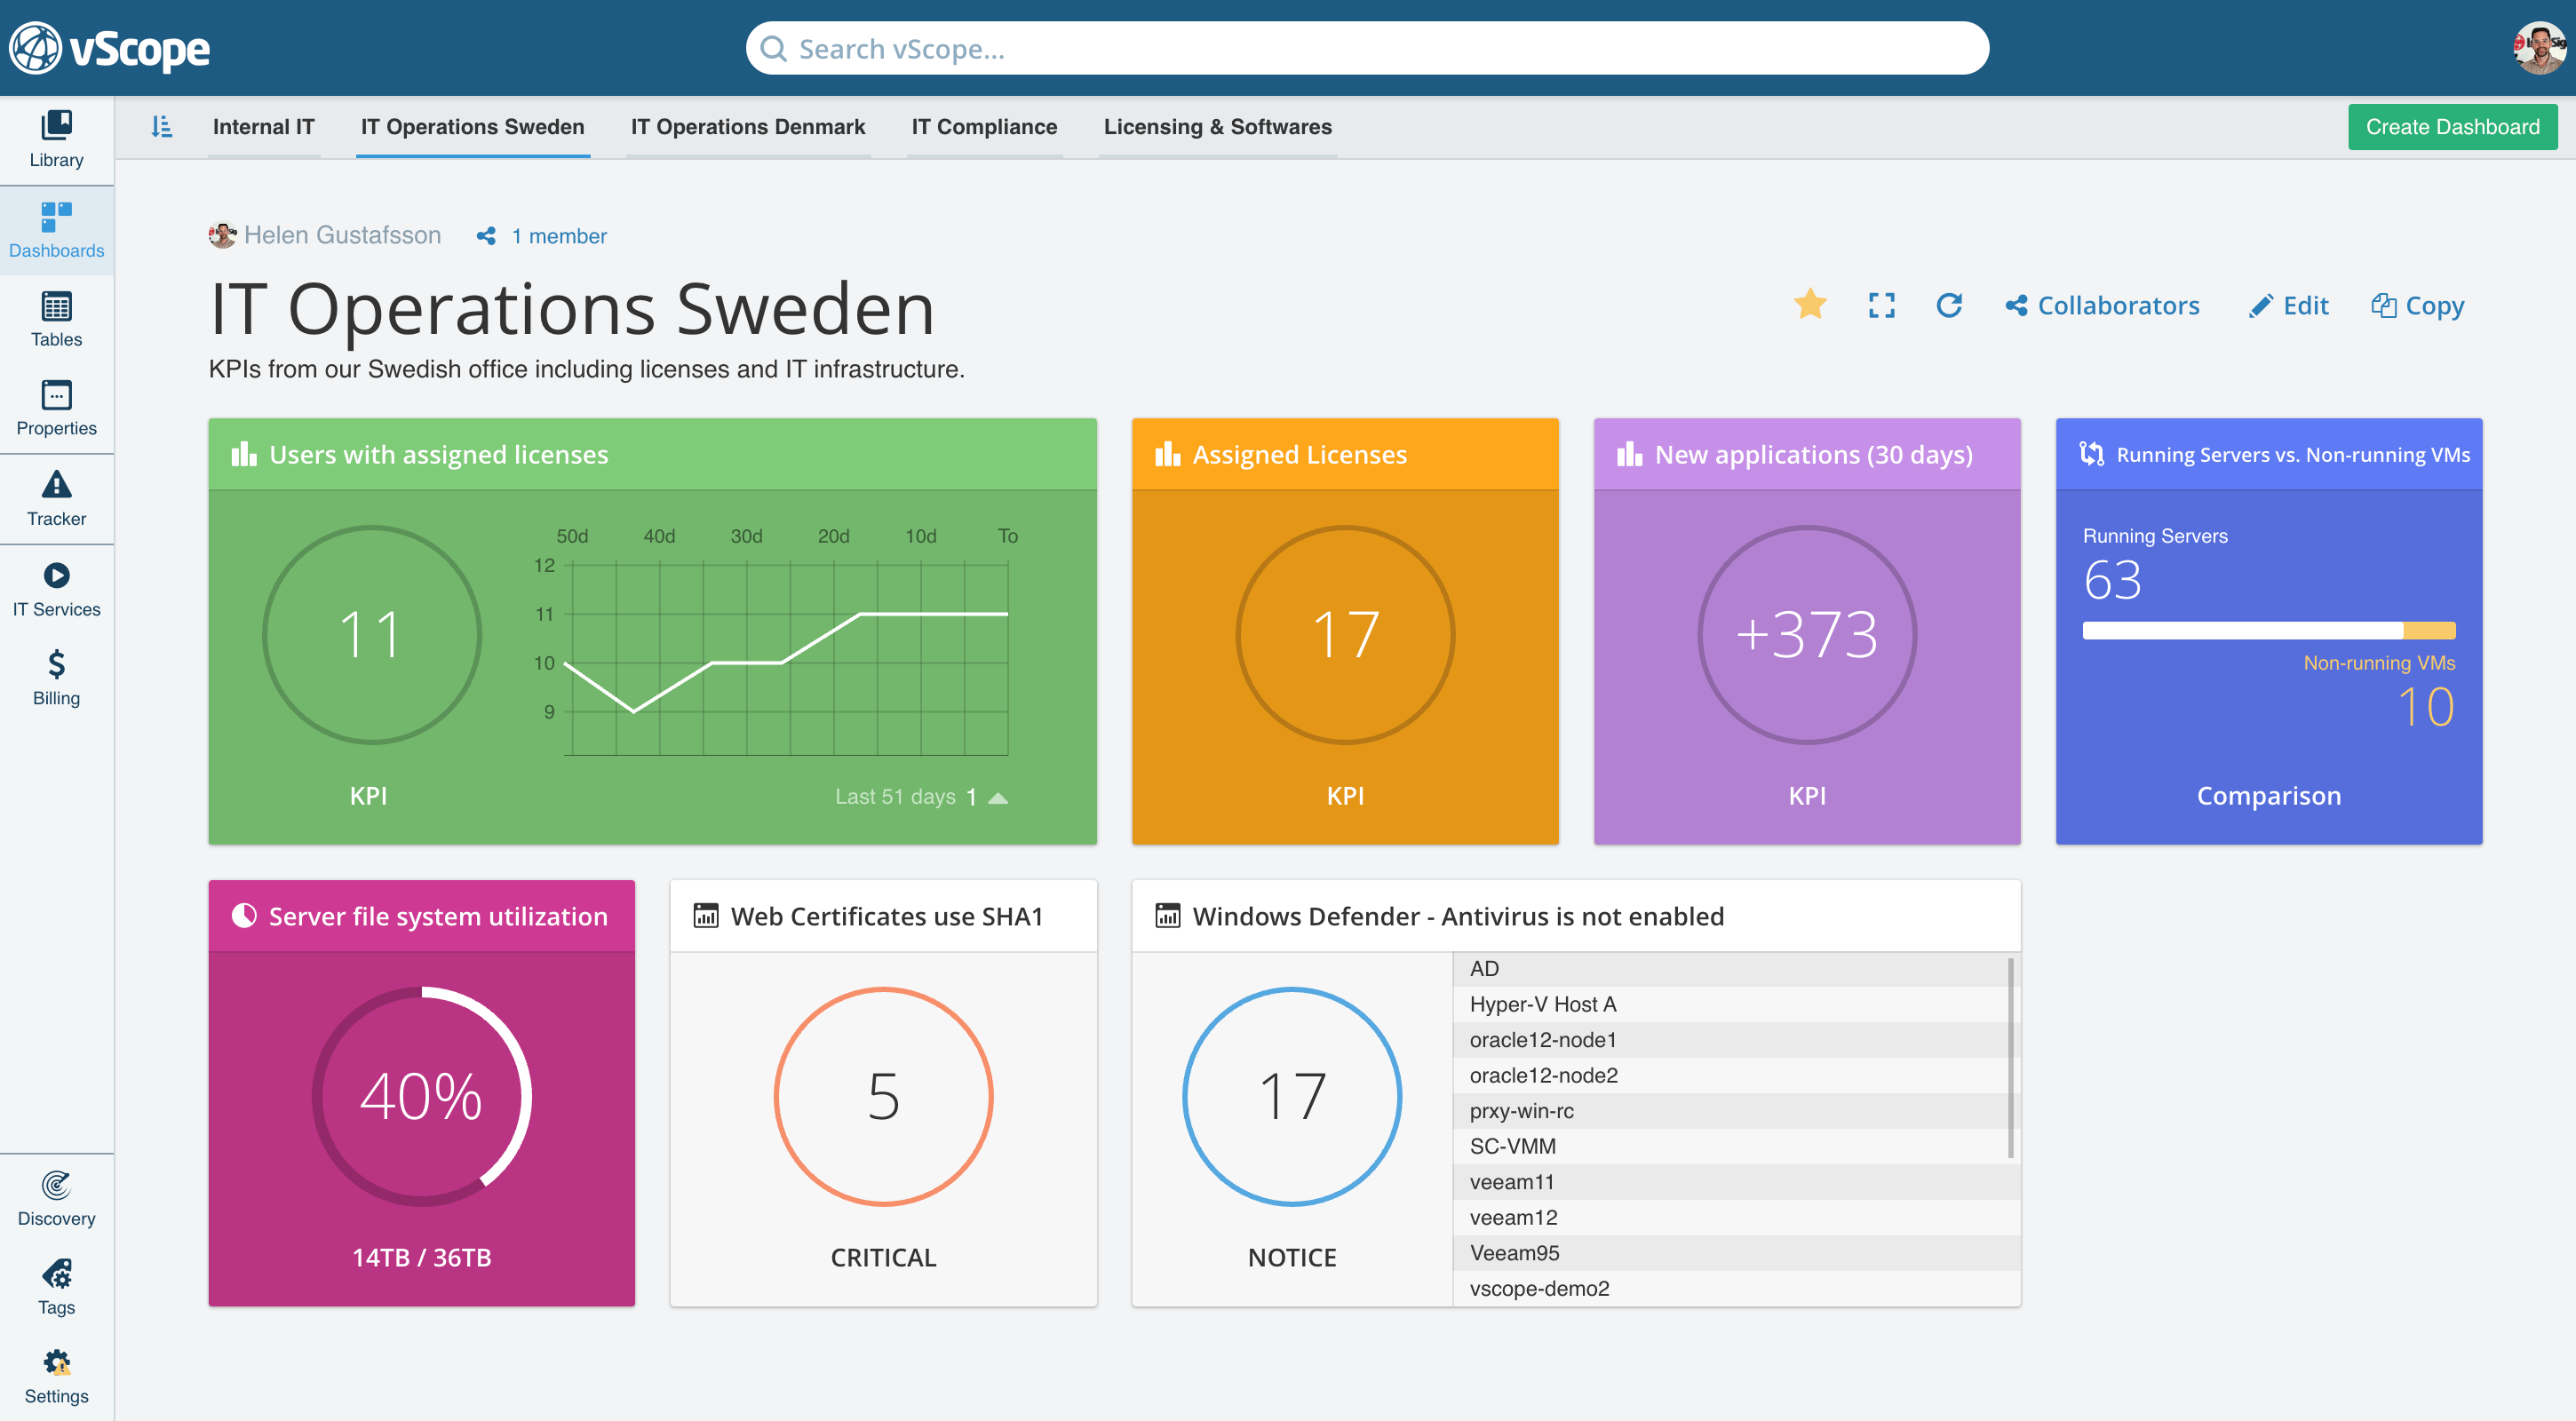This screenshot has width=2576, height=1421.
Task: Select the Licensing & Softwares tab
Action: [x=1218, y=126]
